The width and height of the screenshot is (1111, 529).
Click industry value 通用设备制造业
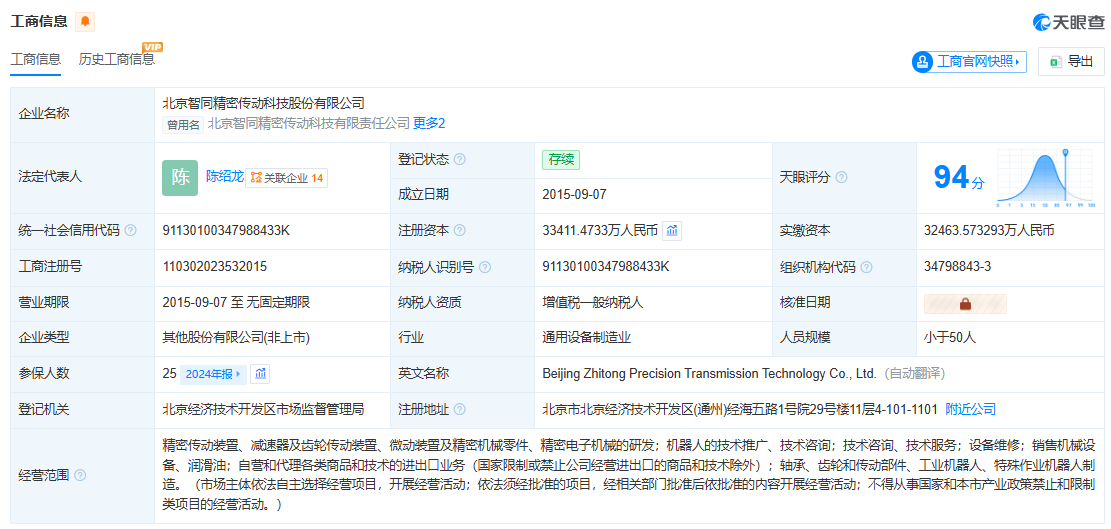(586, 338)
